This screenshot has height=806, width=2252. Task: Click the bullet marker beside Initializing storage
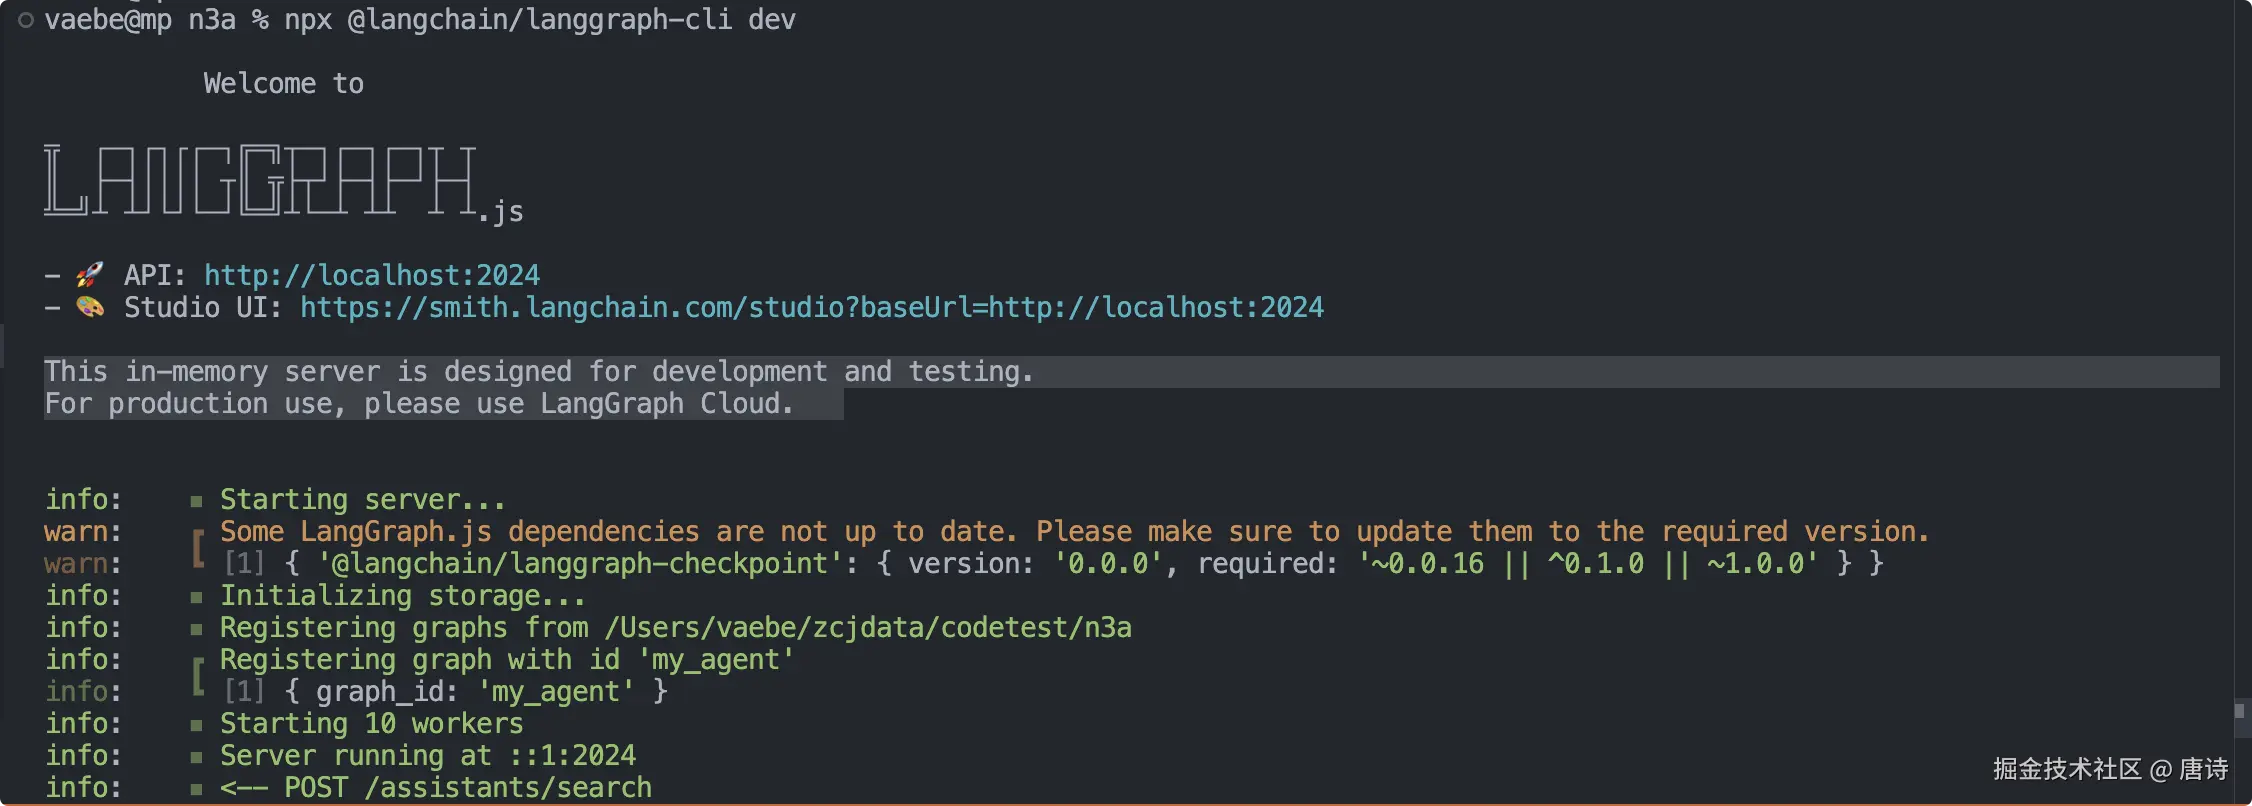tap(197, 597)
